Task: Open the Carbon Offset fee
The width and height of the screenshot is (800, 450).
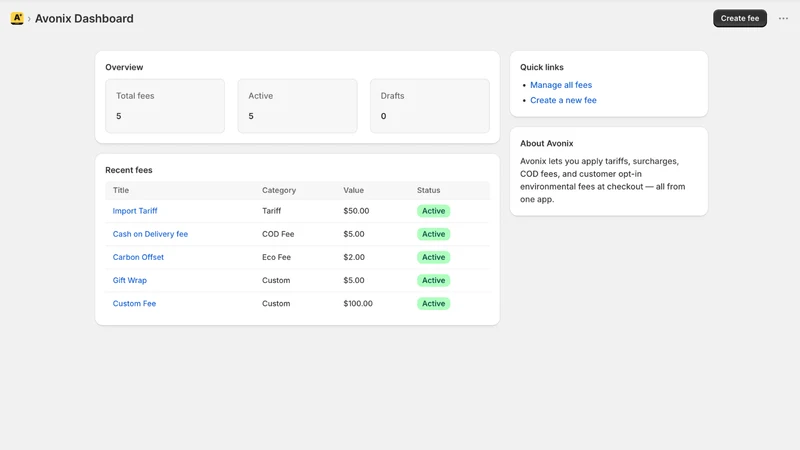Action: point(138,257)
